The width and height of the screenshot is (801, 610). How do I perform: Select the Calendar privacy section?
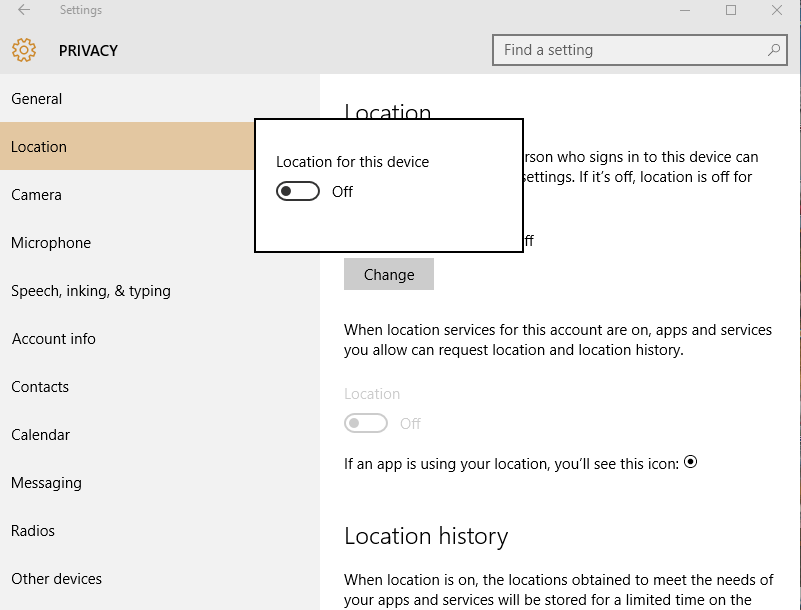pos(39,434)
